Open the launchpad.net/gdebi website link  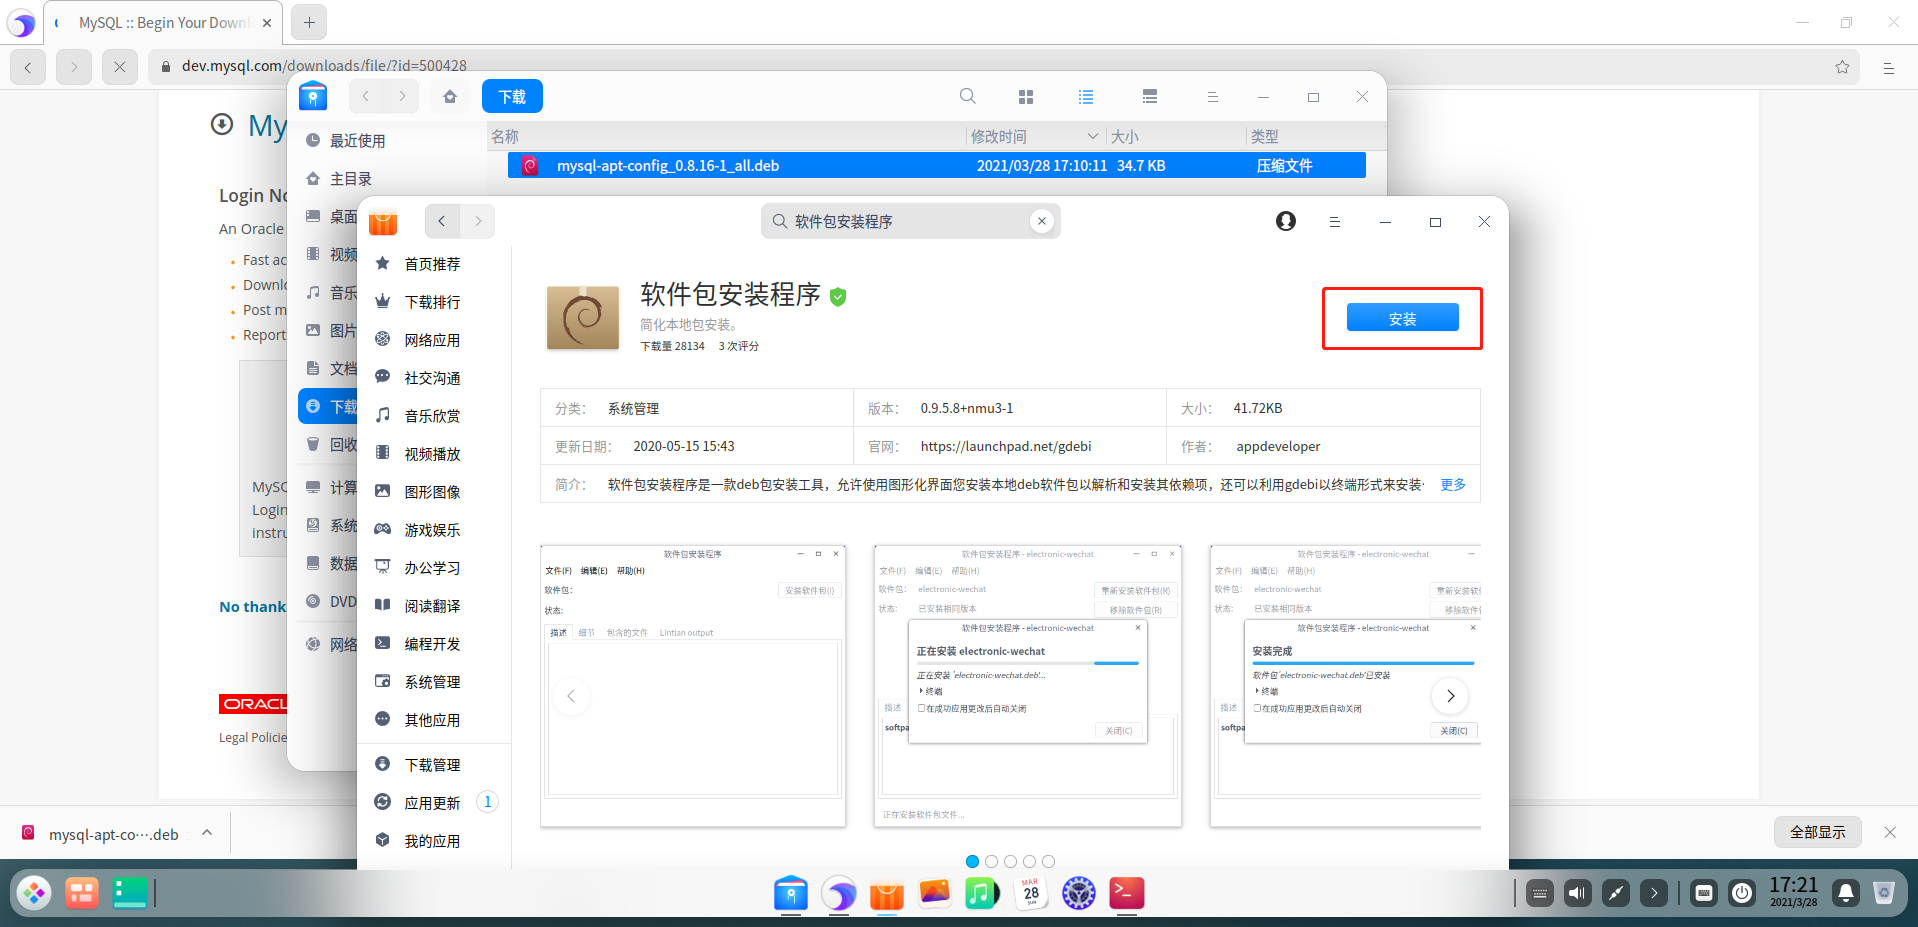click(1005, 447)
